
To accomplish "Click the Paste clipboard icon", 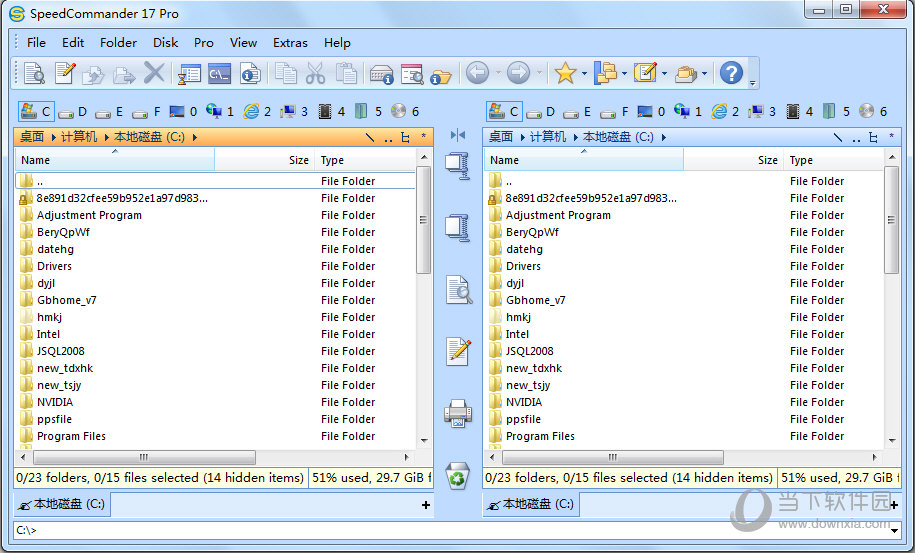I will 346,74.
